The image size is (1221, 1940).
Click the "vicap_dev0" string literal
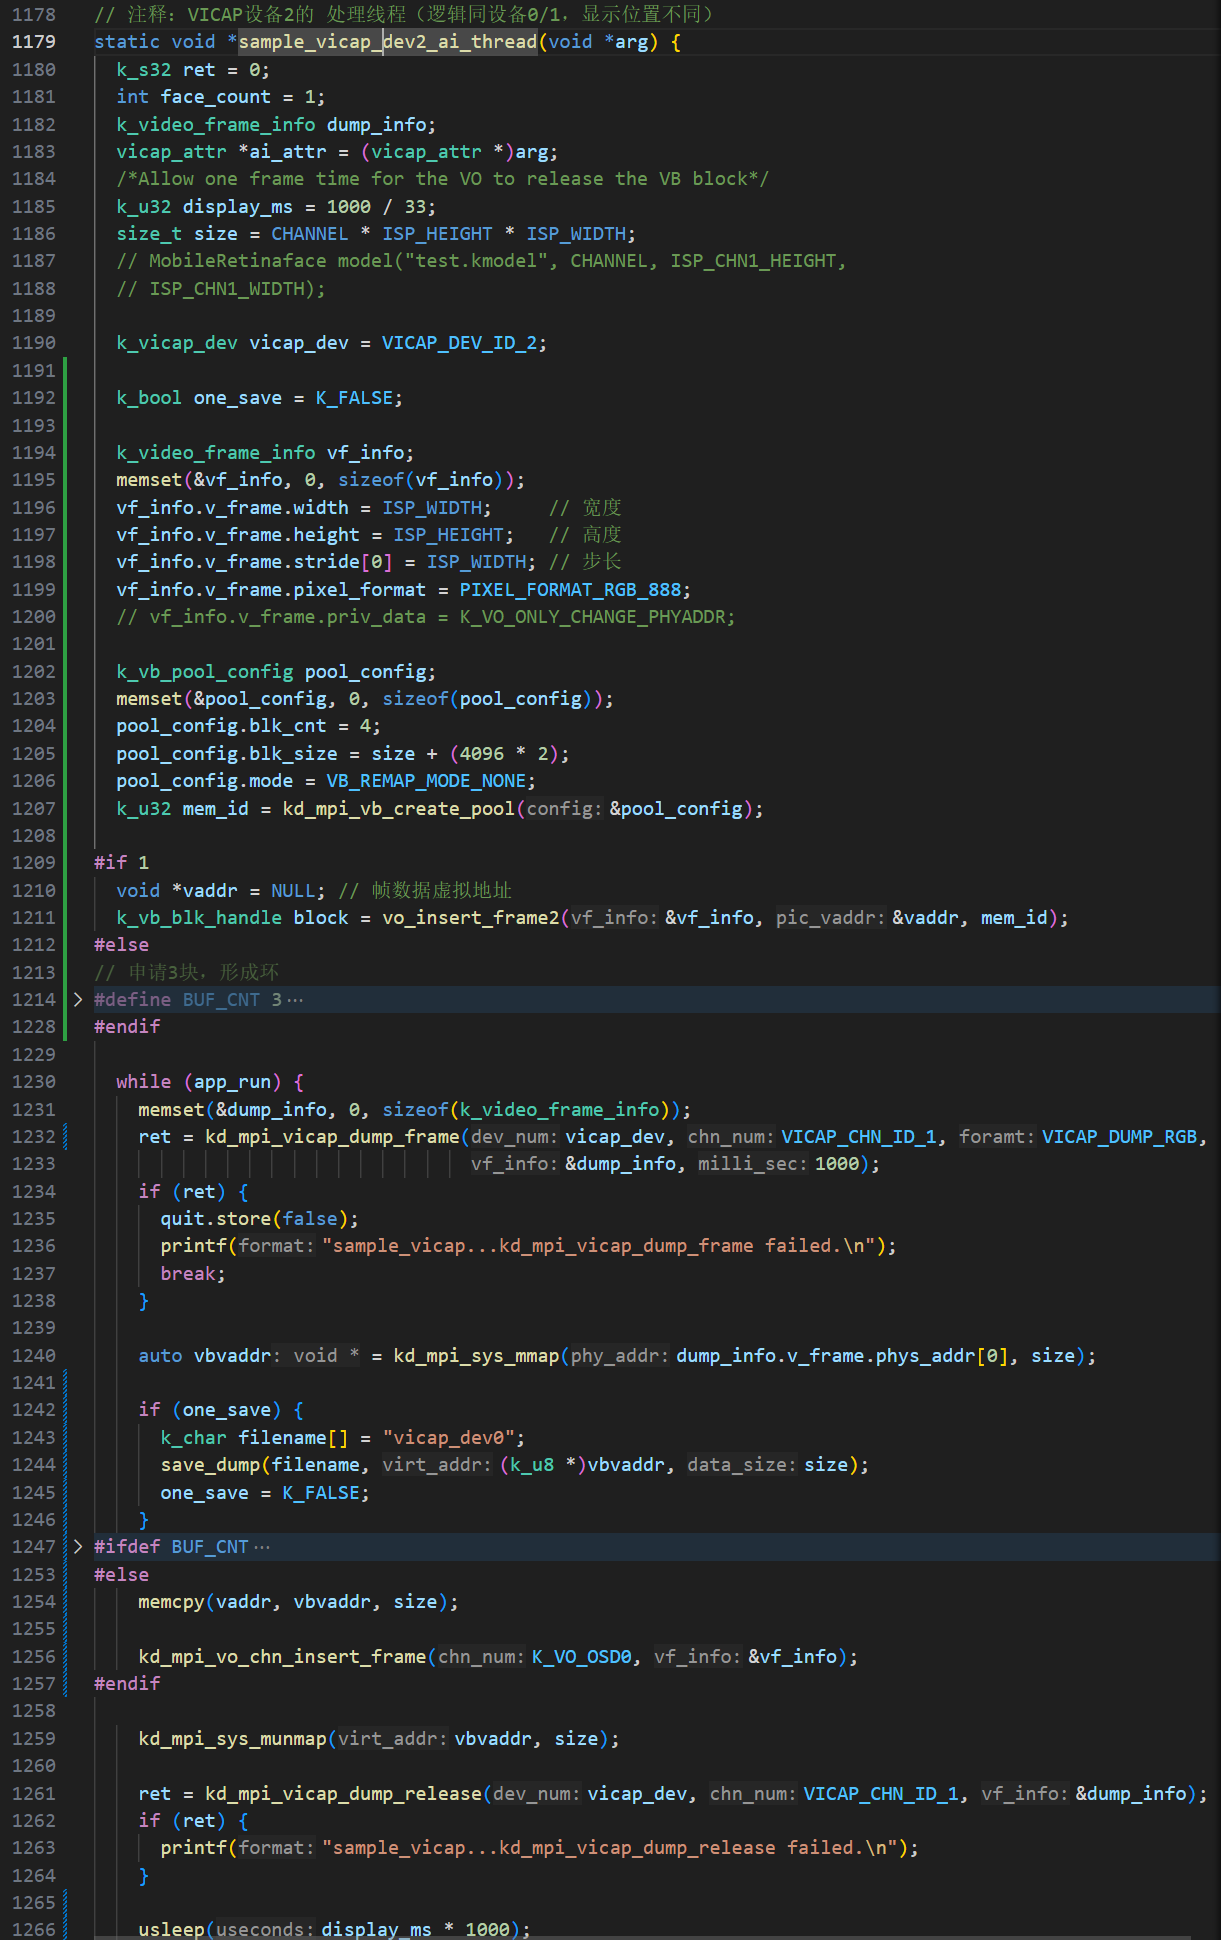coord(453,1438)
